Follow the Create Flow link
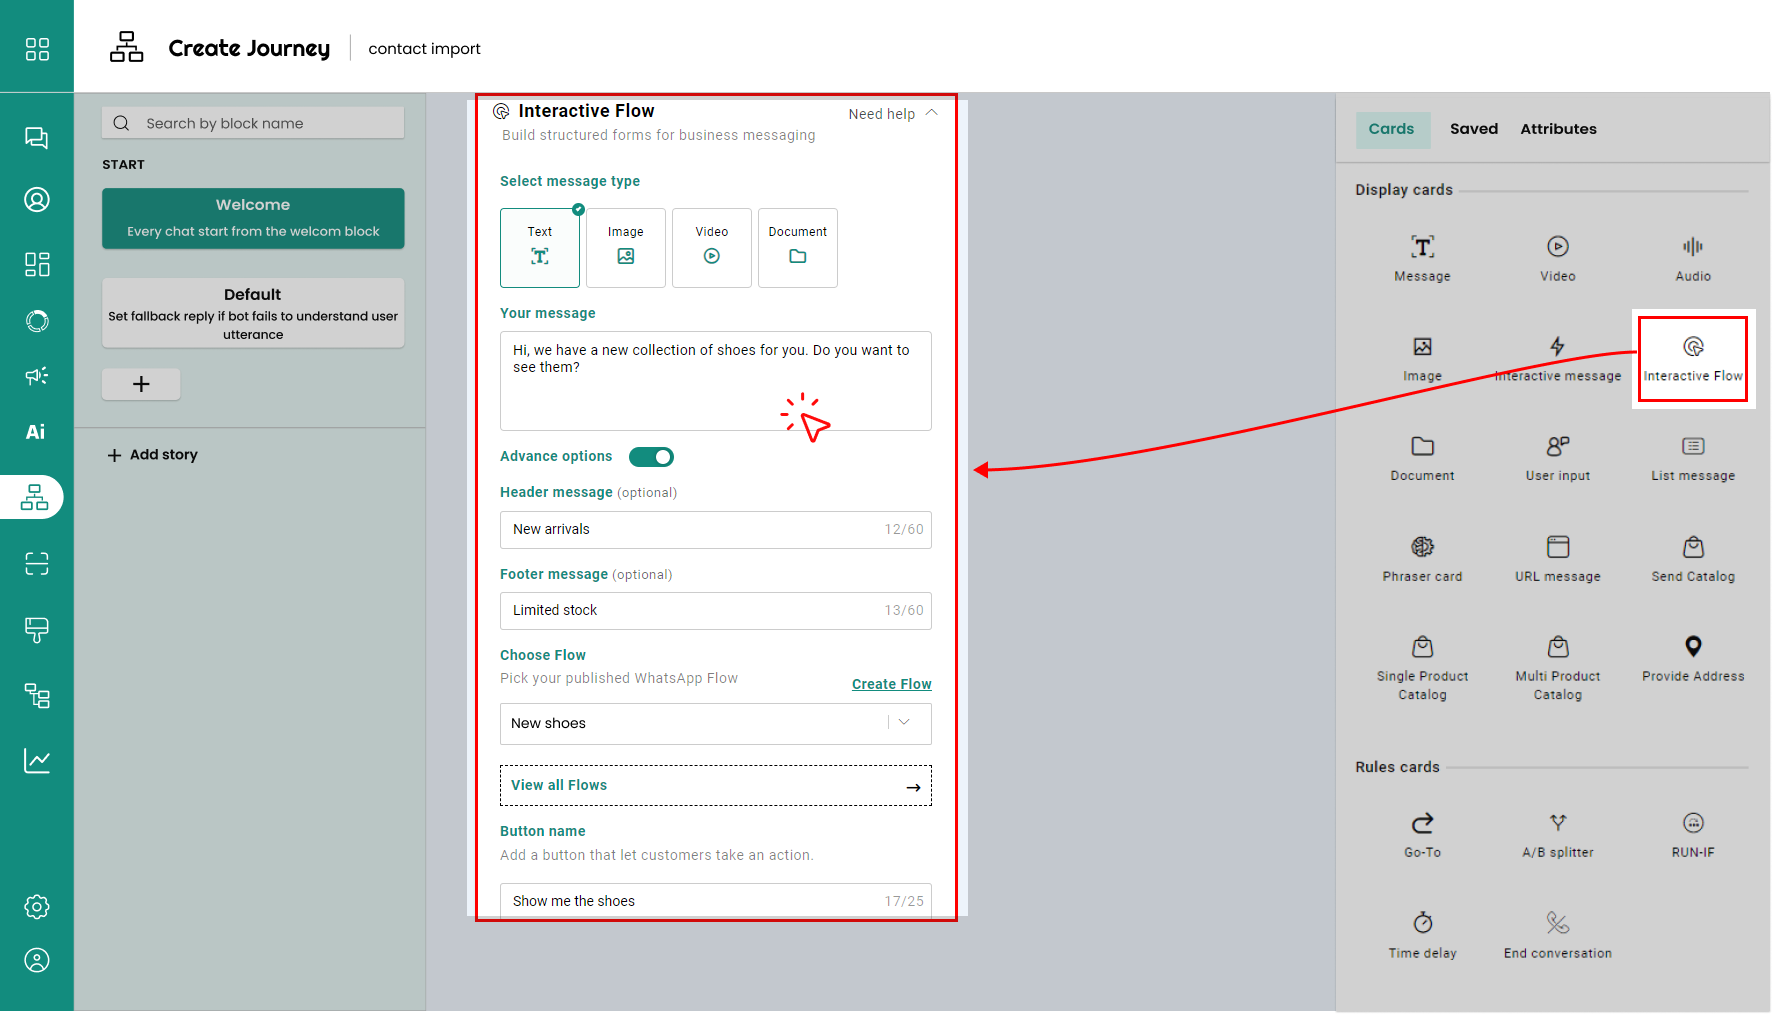 [x=892, y=685]
